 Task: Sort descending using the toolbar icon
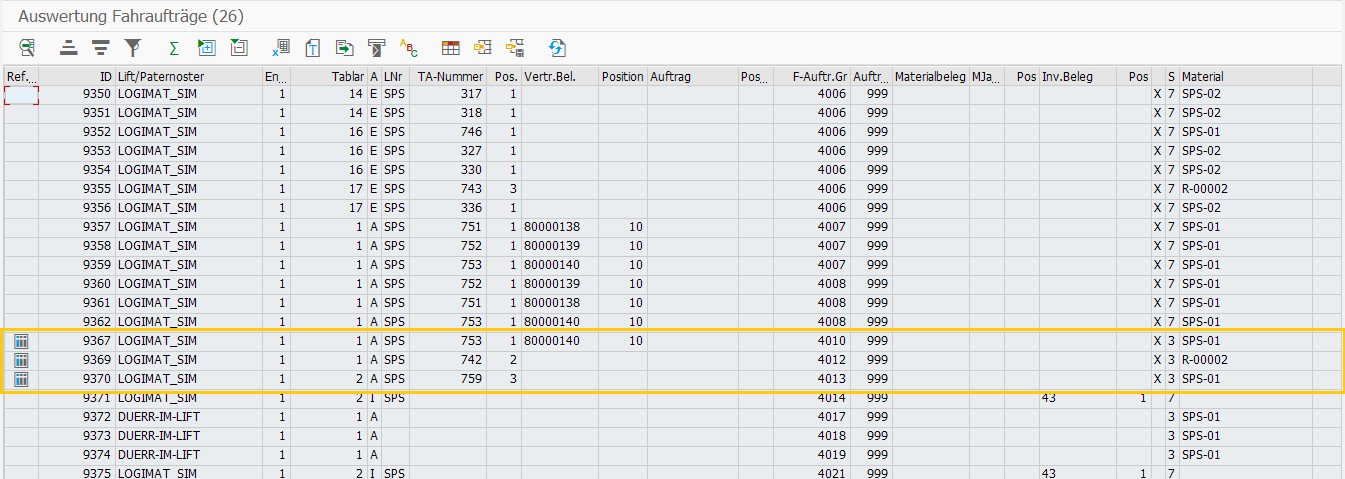pos(100,47)
